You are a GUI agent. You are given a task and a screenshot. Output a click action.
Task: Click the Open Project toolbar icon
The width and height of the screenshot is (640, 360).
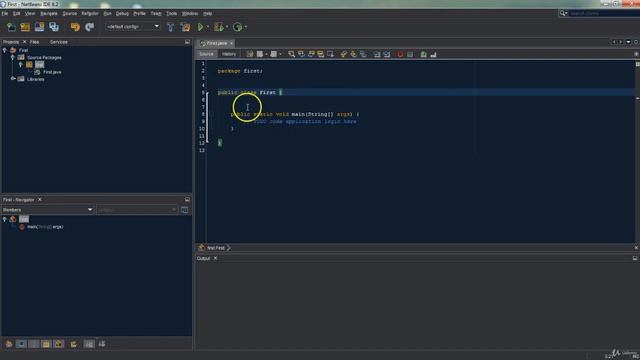[x=40, y=27]
